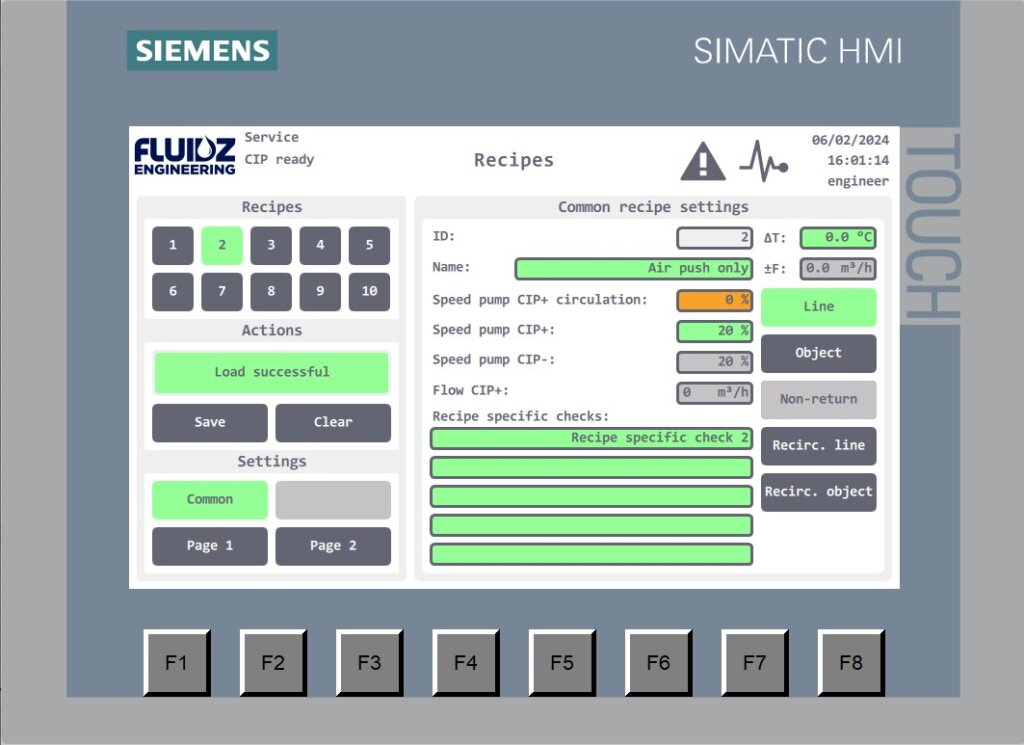Open the Common settings tab
Viewport: 1024px width, 745px height.
(210, 500)
